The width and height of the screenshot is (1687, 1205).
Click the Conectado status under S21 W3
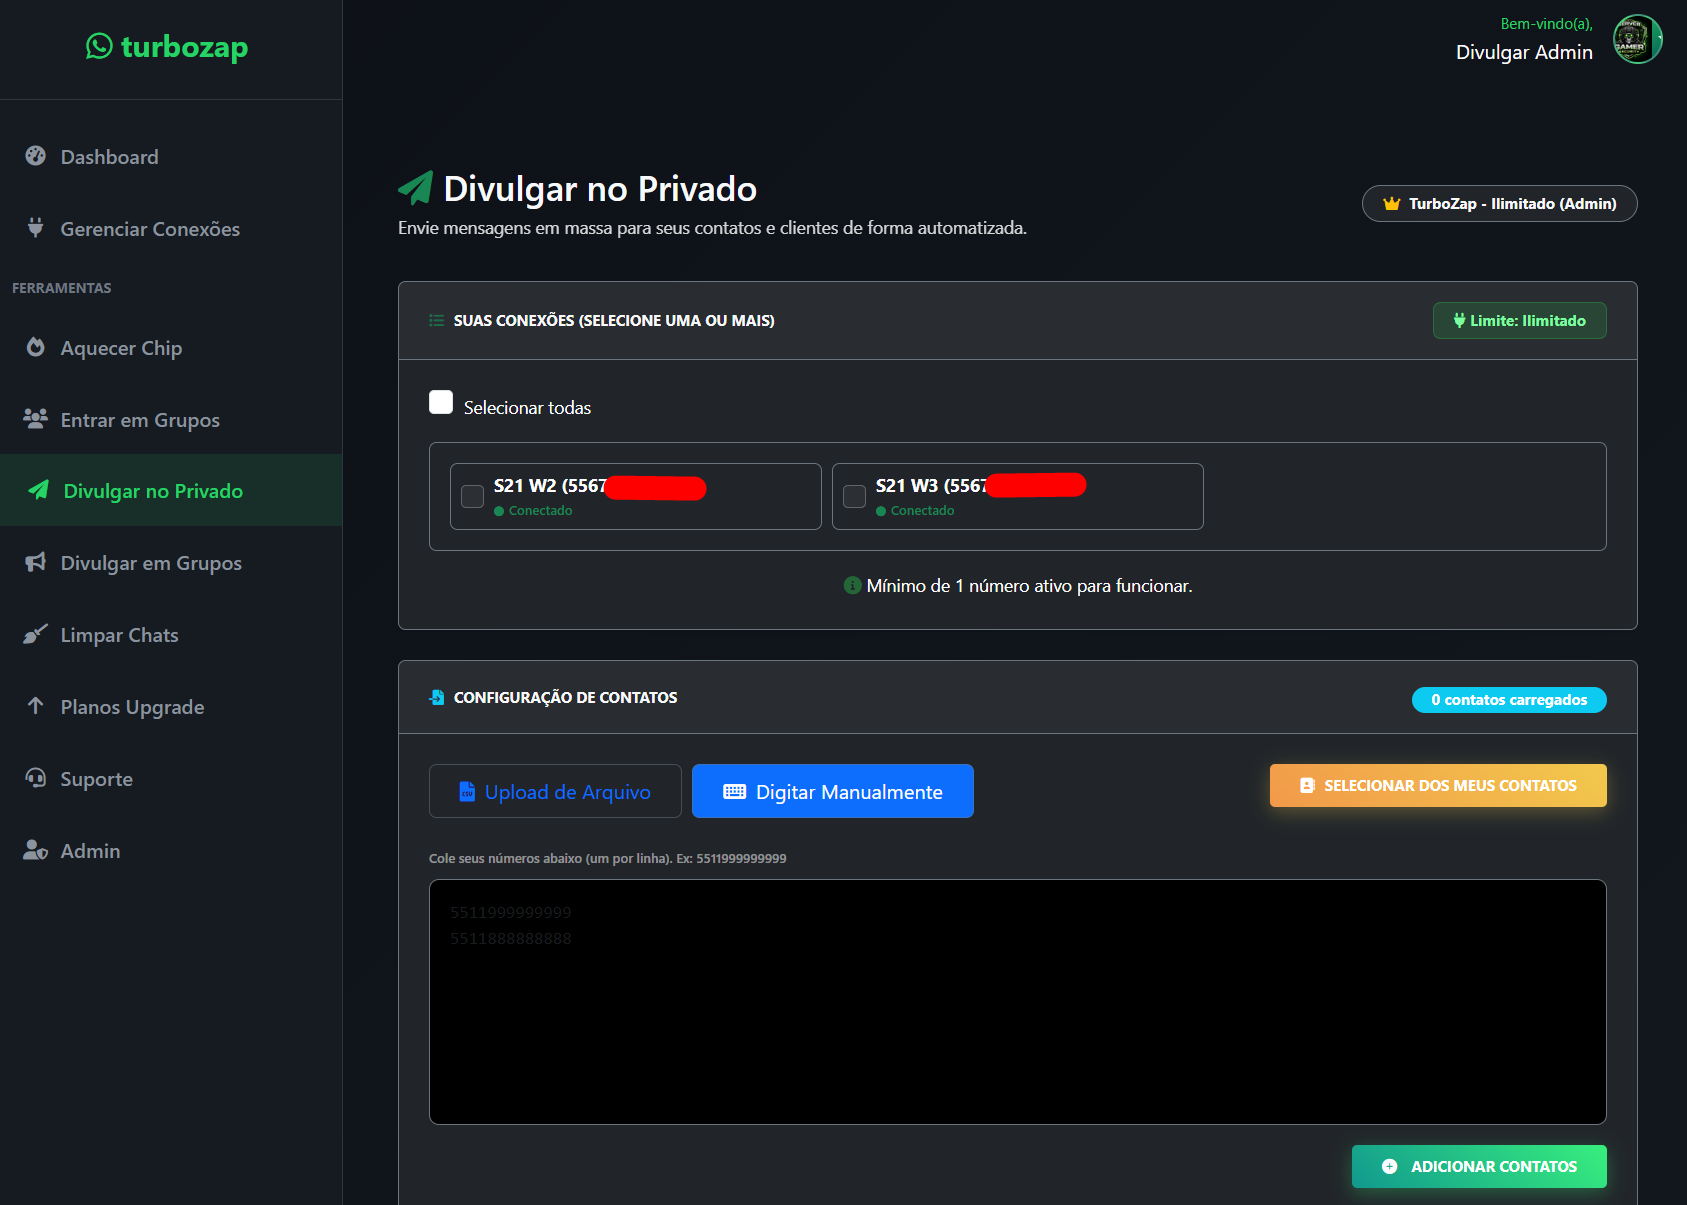(x=915, y=511)
